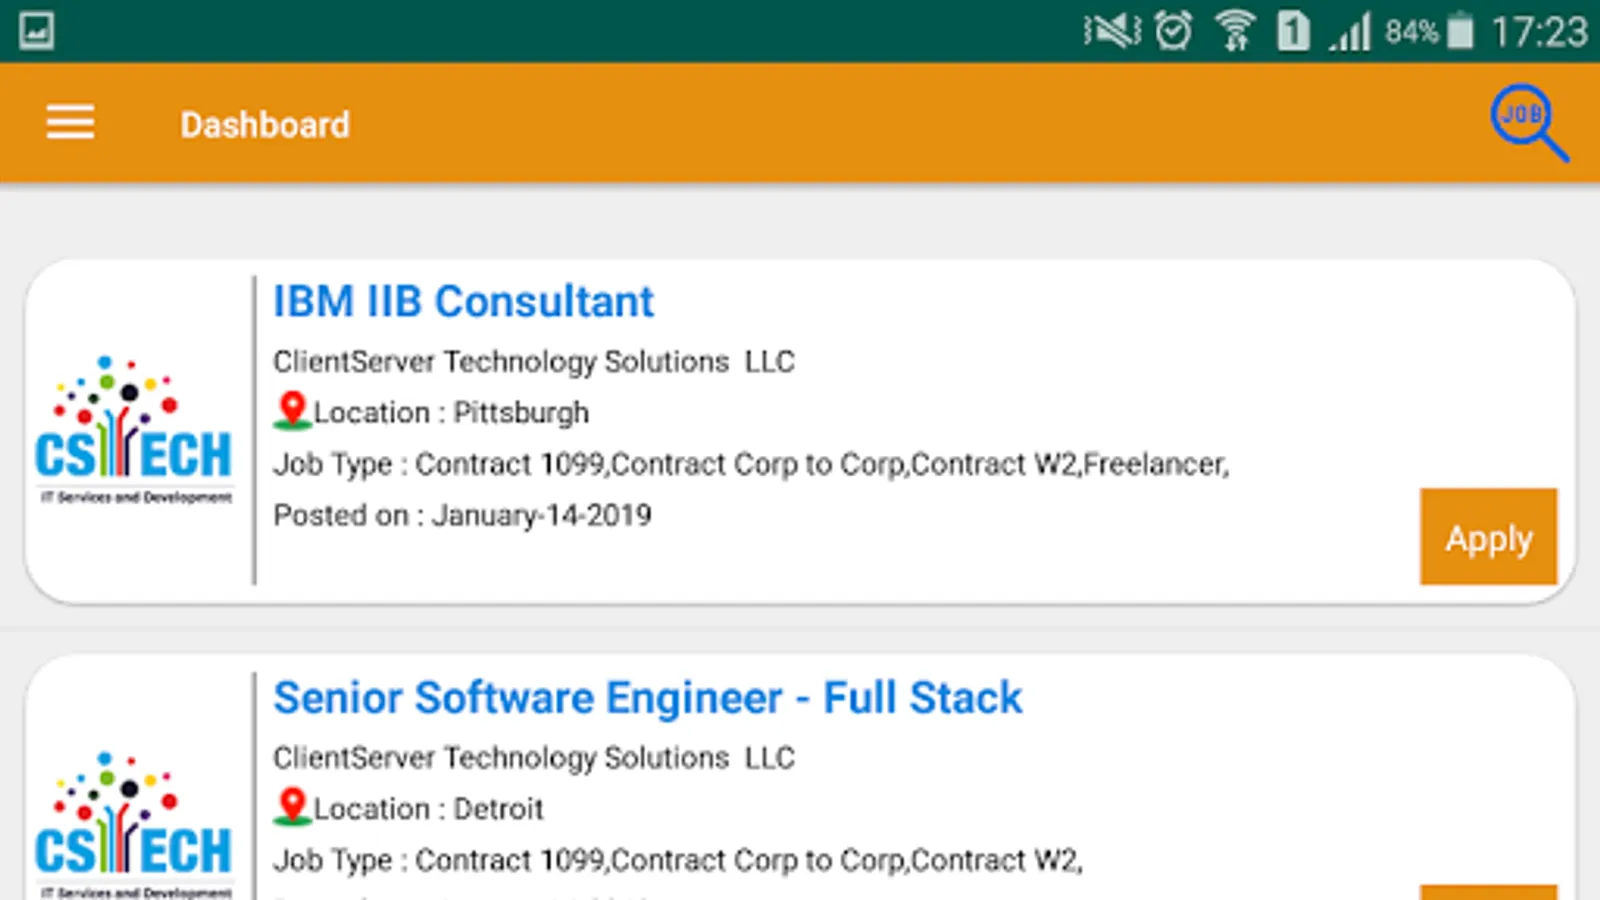Tap the clock showing 17:23

click(1539, 32)
